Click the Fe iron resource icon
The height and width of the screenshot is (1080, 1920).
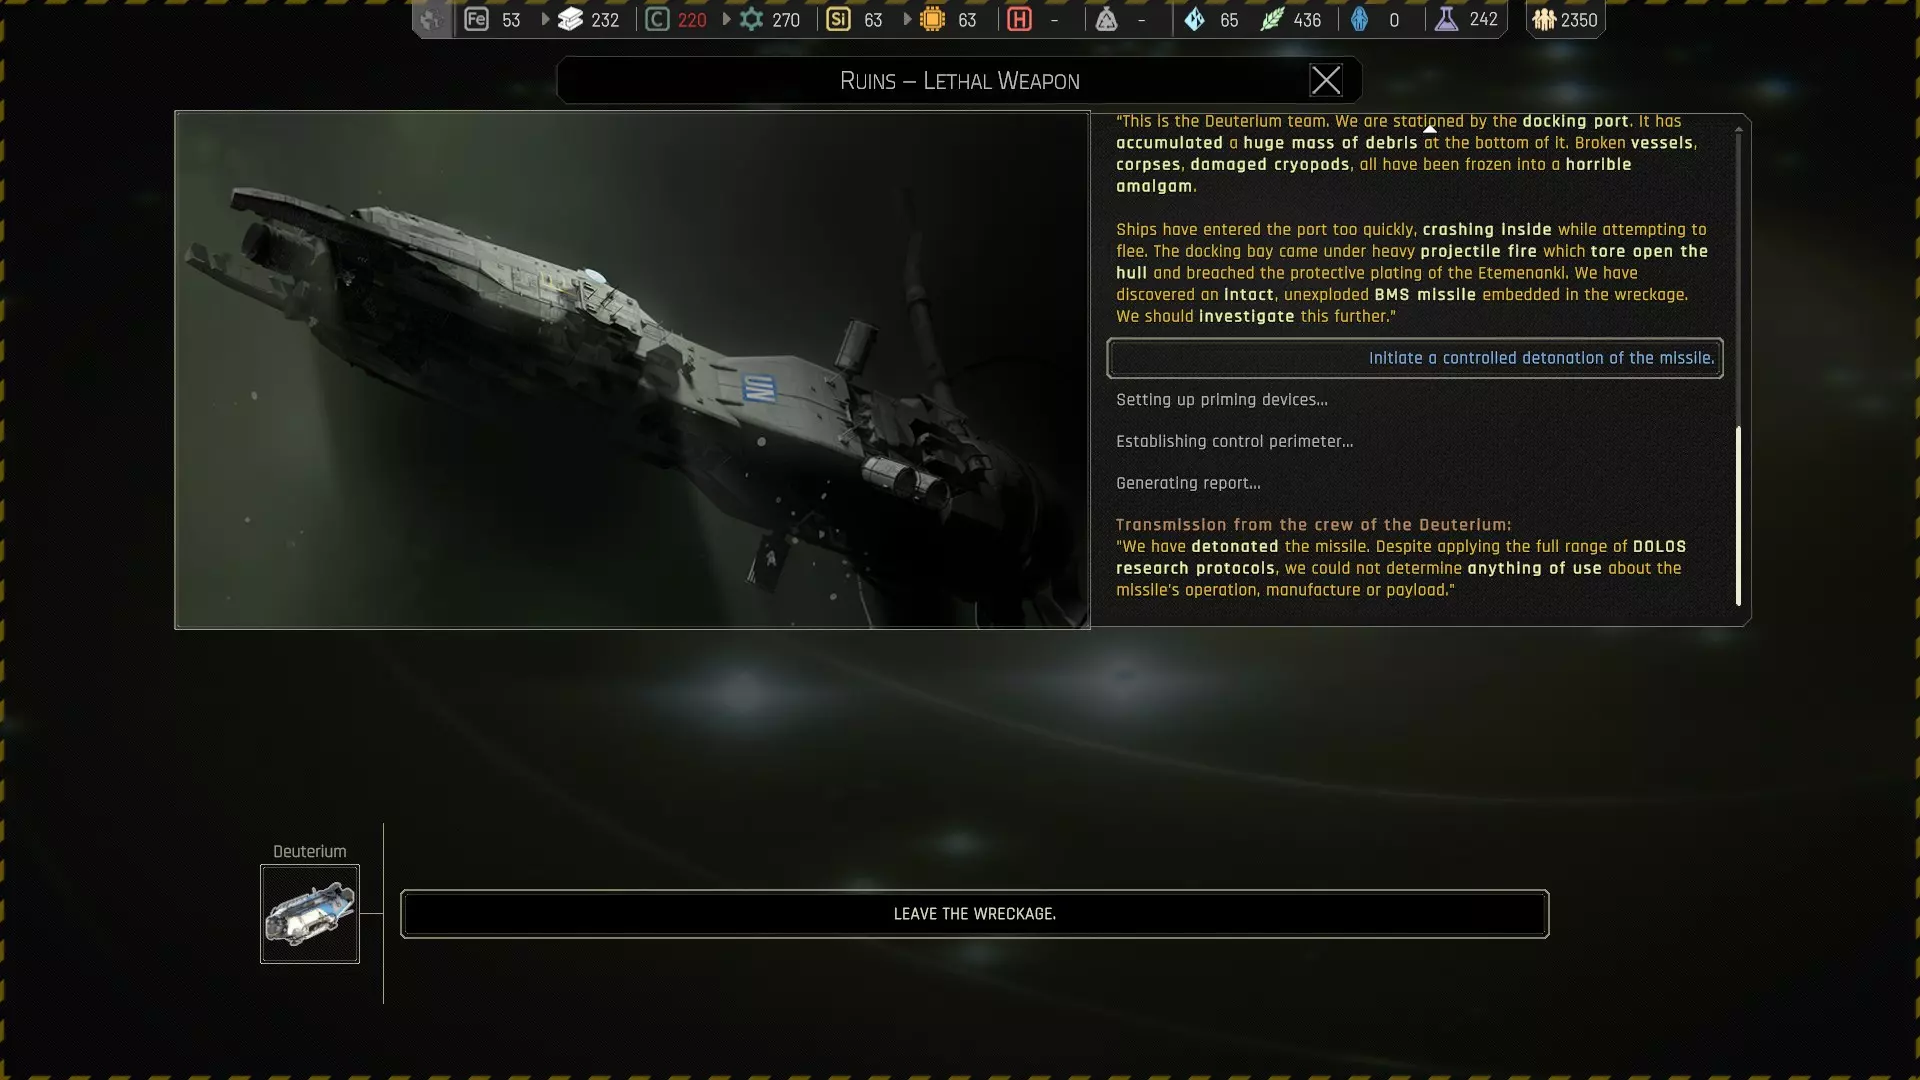click(x=476, y=19)
